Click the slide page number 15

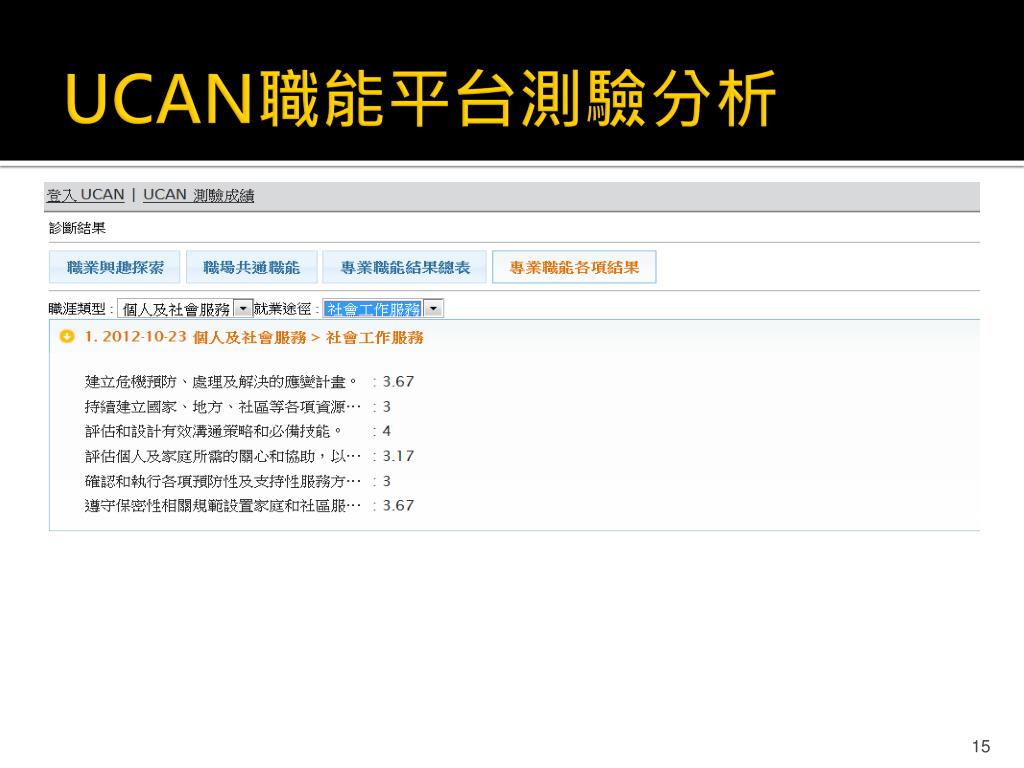click(x=981, y=746)
